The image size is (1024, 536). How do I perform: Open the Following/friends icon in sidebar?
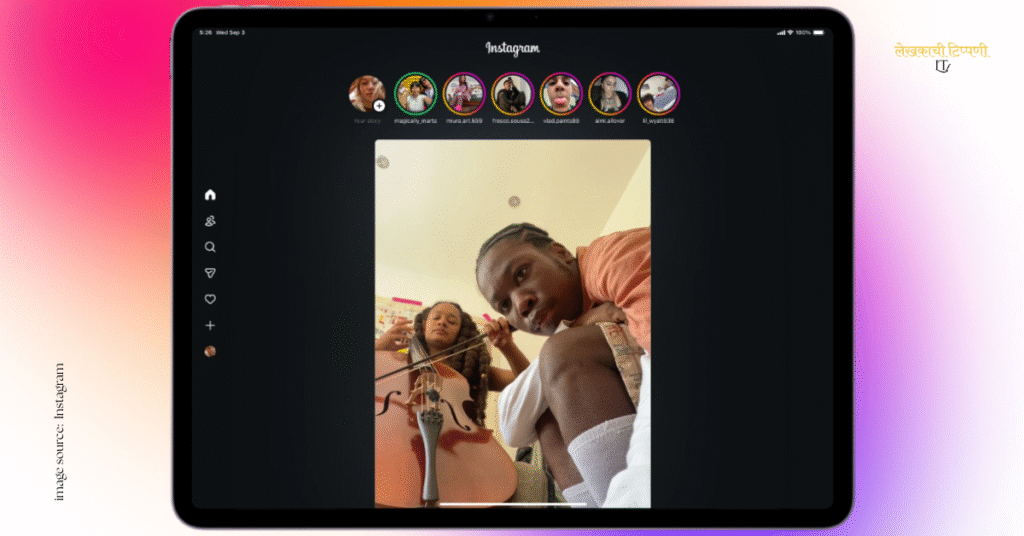[210, 221]
